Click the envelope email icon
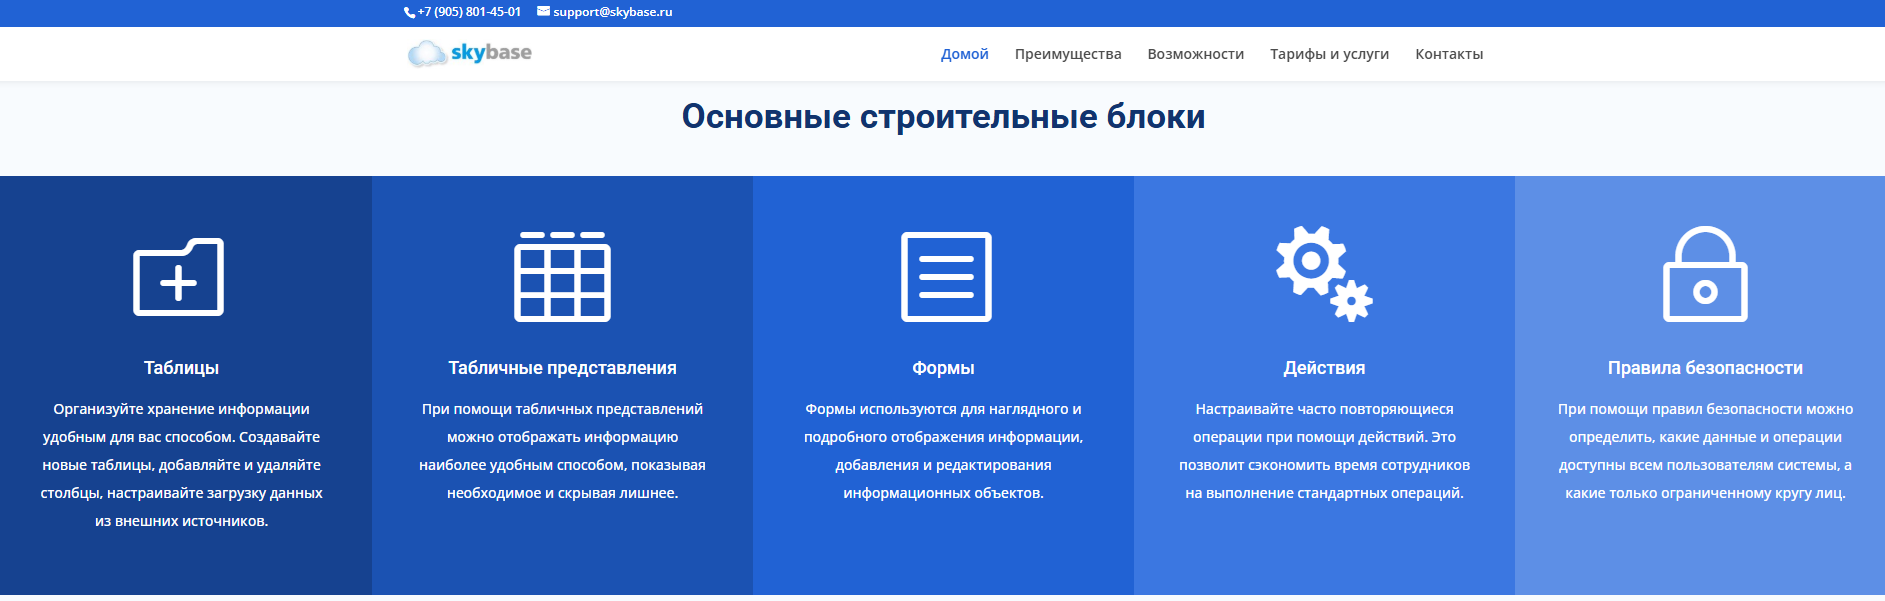The image size is (1885, 601). coord(543,12)
